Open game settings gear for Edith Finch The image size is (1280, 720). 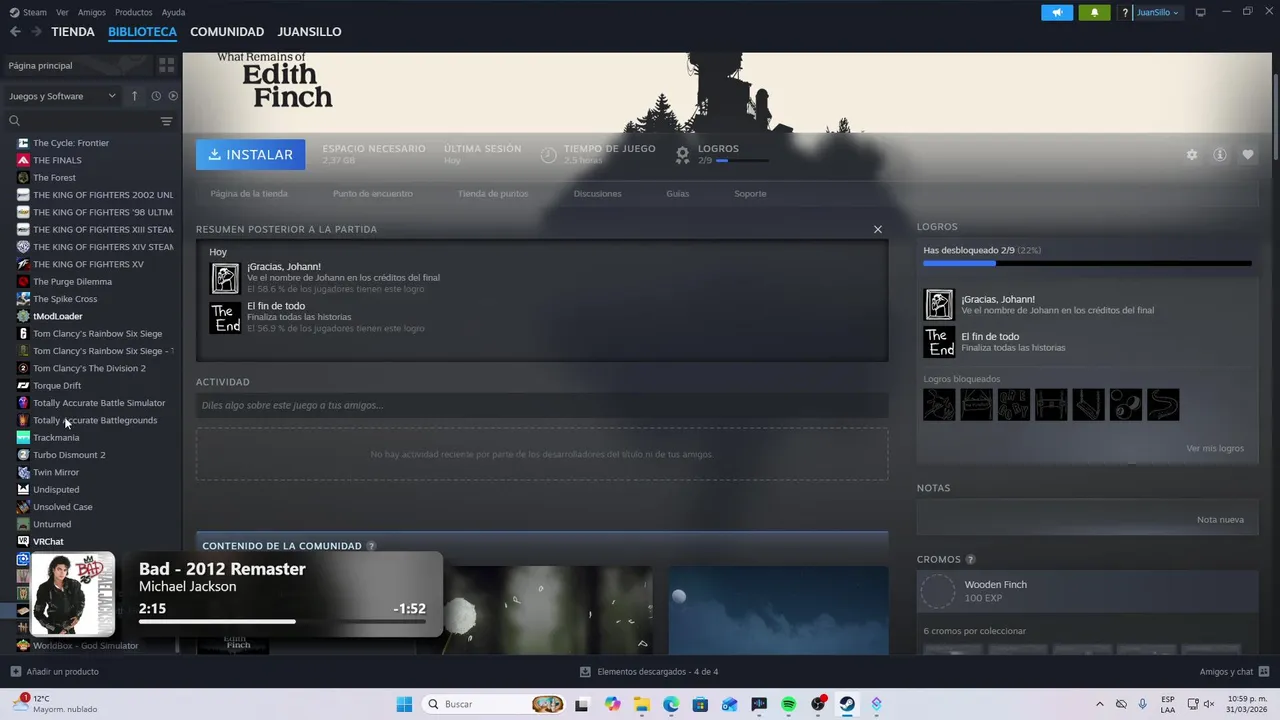[x=1191, y=155]
